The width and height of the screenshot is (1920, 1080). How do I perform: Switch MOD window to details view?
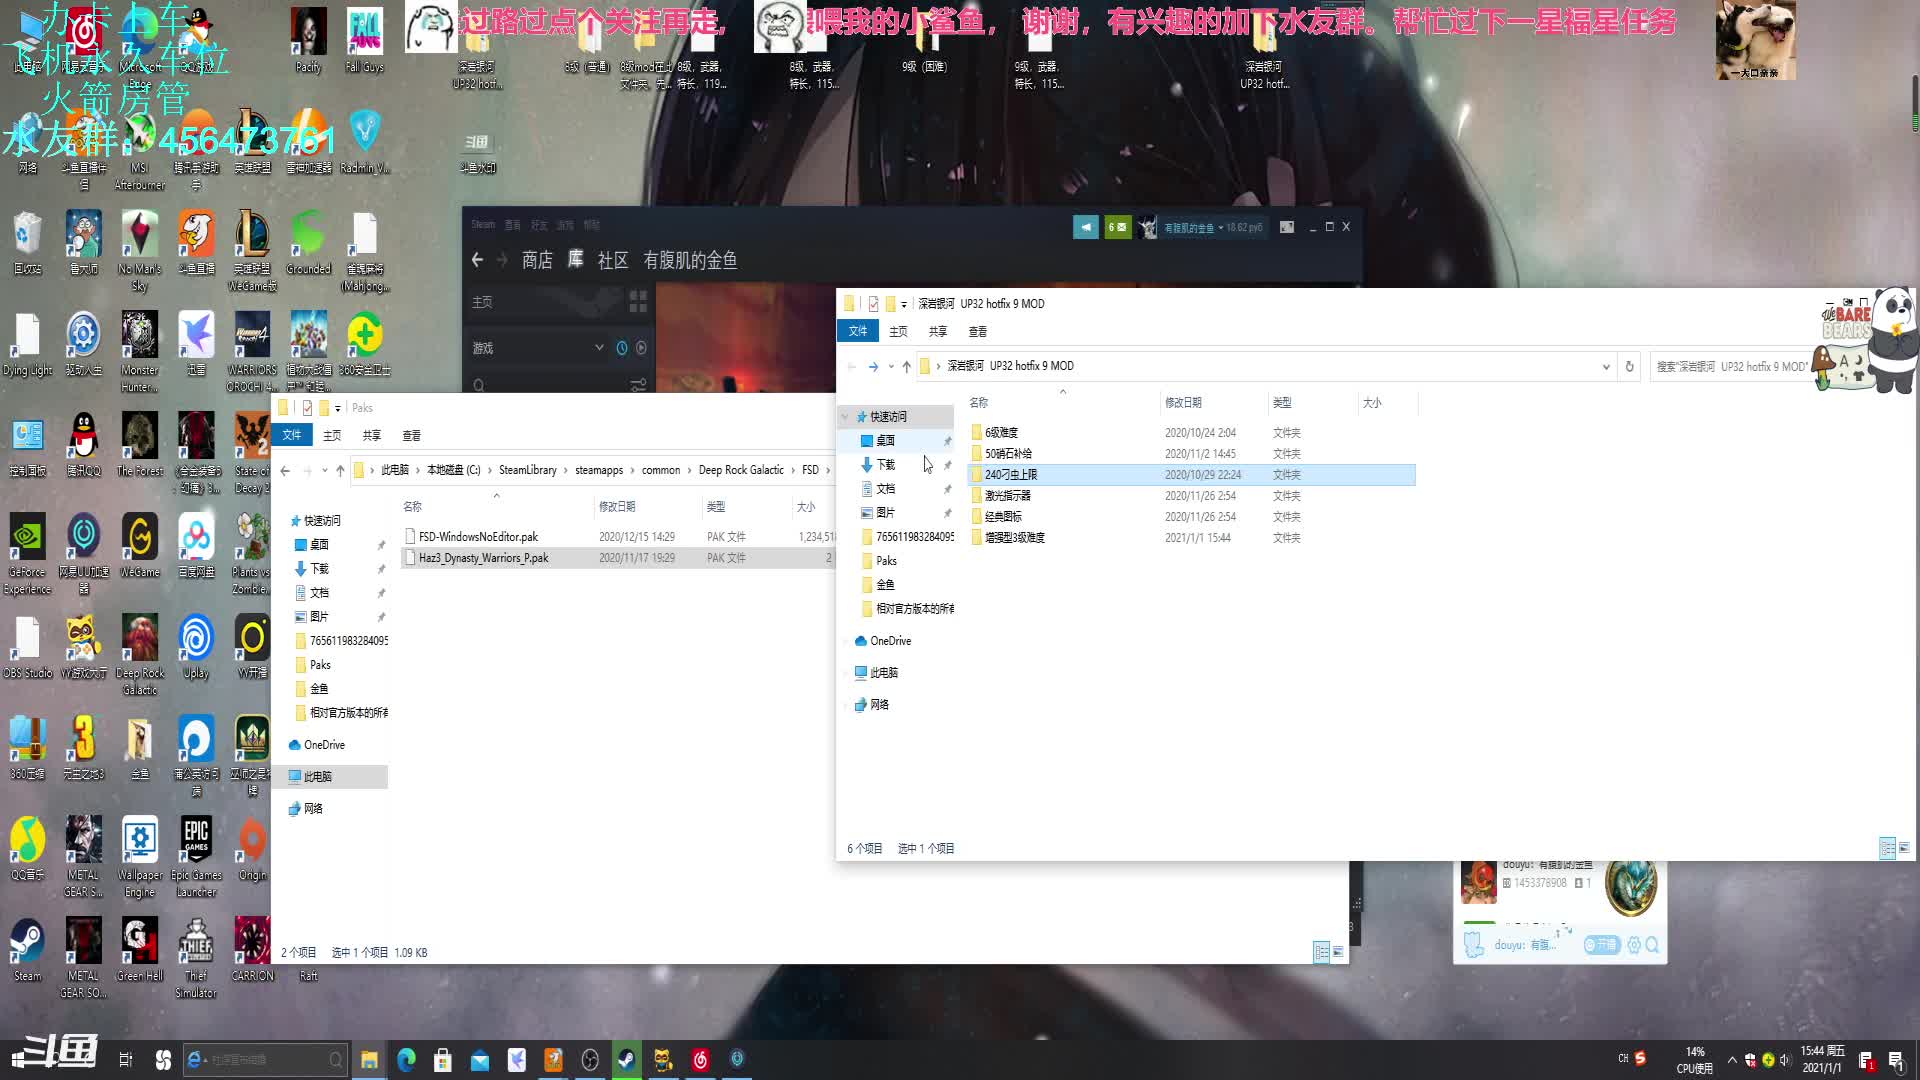point(1887,848)
